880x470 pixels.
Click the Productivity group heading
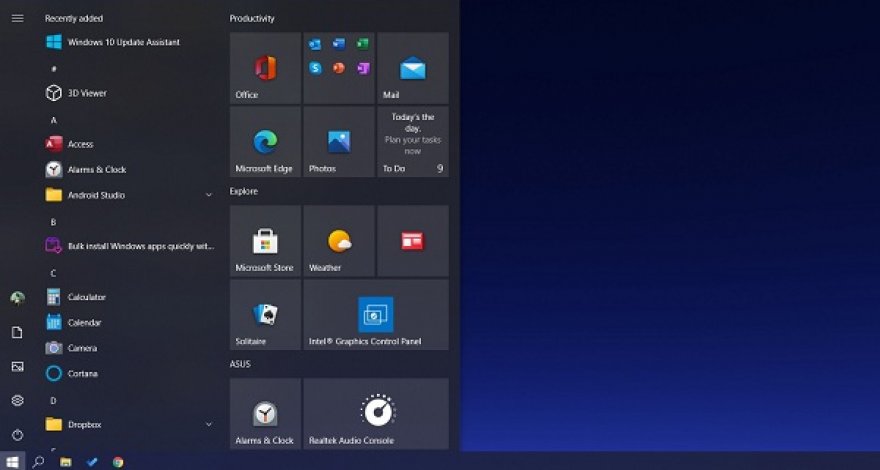[x=252, y=19]
